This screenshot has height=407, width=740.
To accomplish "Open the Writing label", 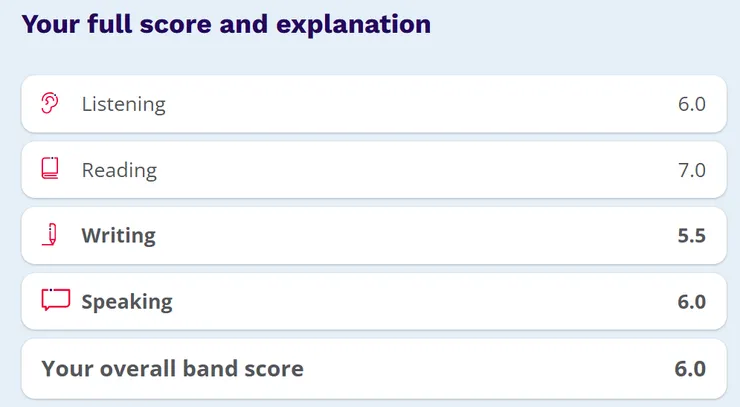I will click(x=118, y=236).
